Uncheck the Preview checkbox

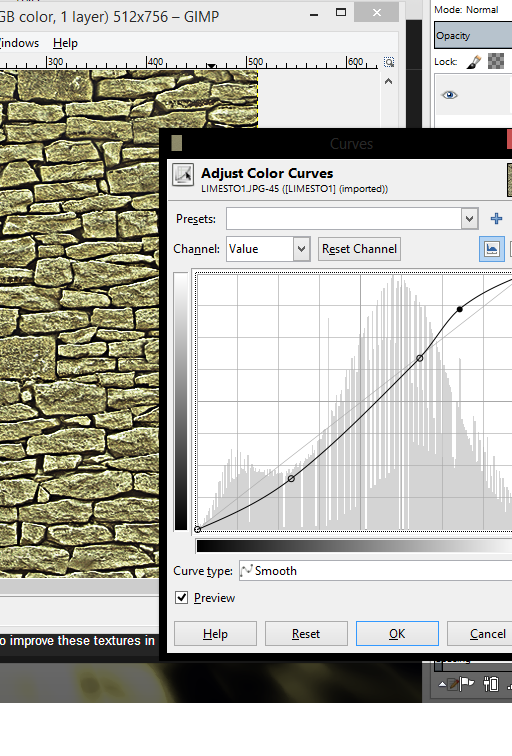tap(181, 598)
